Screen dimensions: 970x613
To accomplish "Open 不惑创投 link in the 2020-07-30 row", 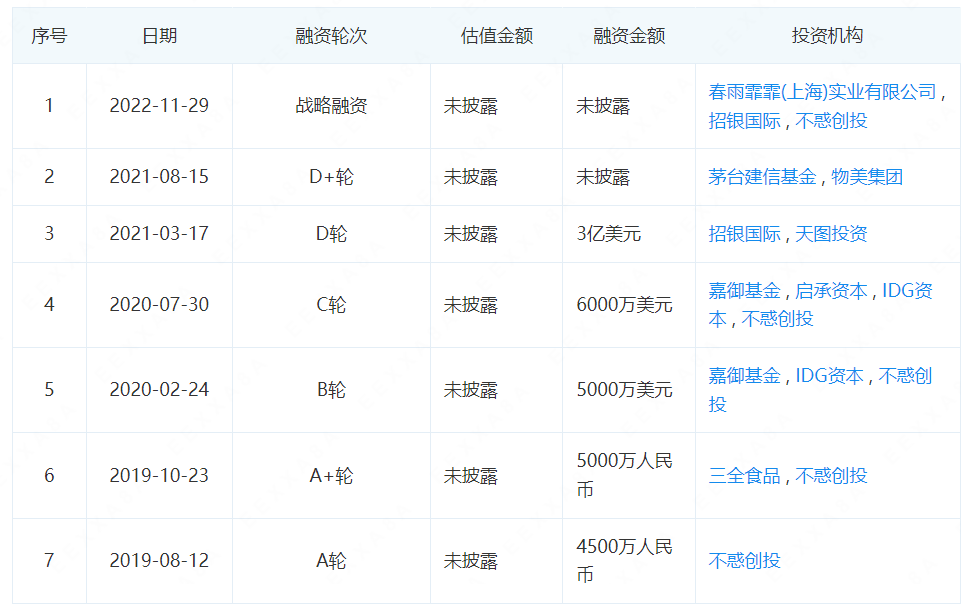I will click(777, 319).
